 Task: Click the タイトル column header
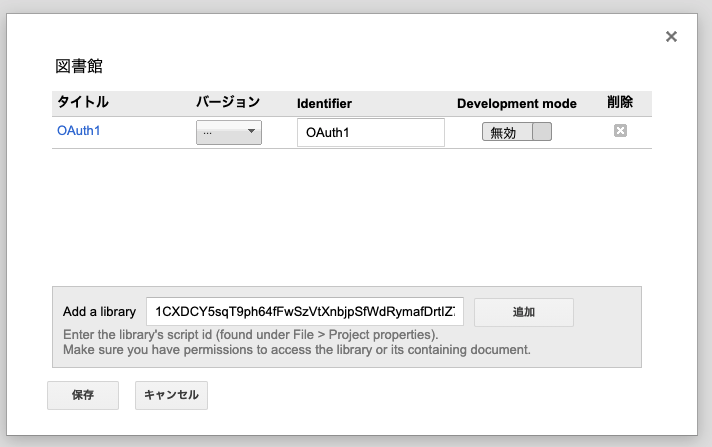[83, 102]
